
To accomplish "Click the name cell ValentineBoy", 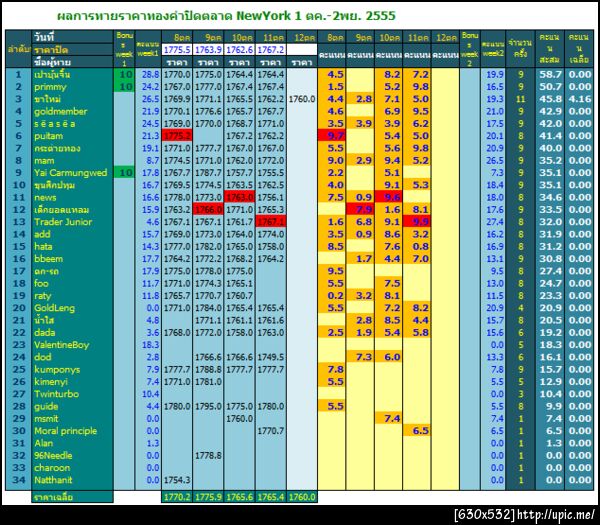I will tap(72, 345).
